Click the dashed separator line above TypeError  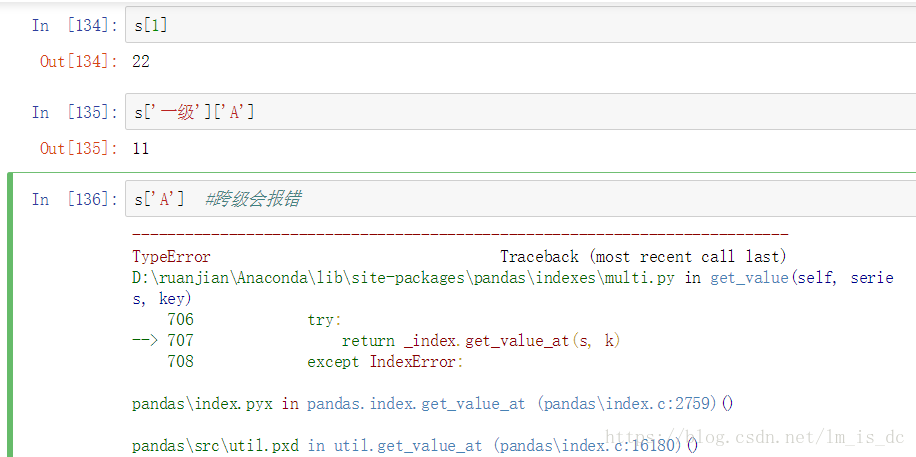[460, 235]
